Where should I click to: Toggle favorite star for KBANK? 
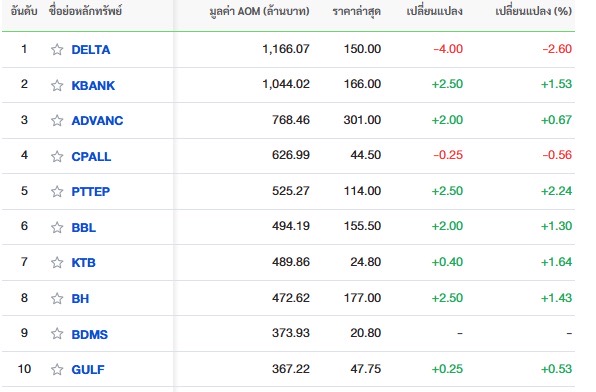pos(57,85)
